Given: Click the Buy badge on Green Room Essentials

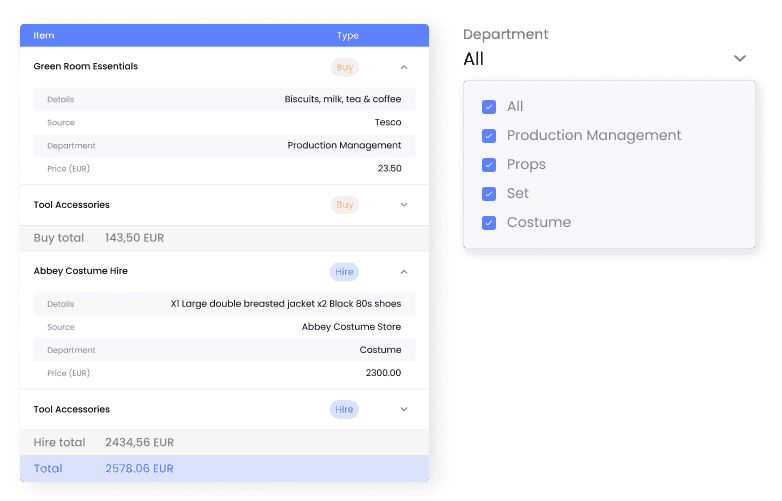Looking at the screenshot, I should (345, 67).
